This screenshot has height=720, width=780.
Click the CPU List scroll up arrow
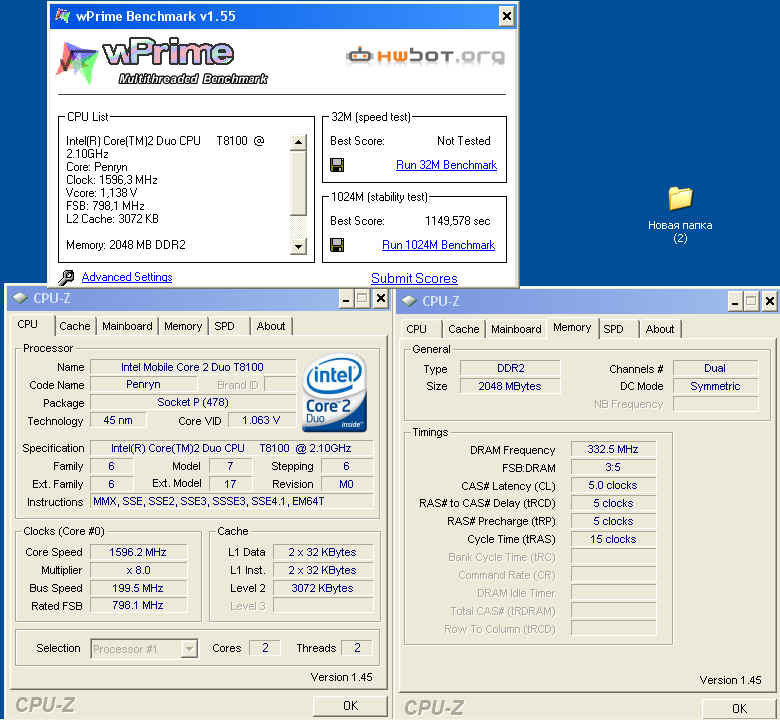(298, 142)
